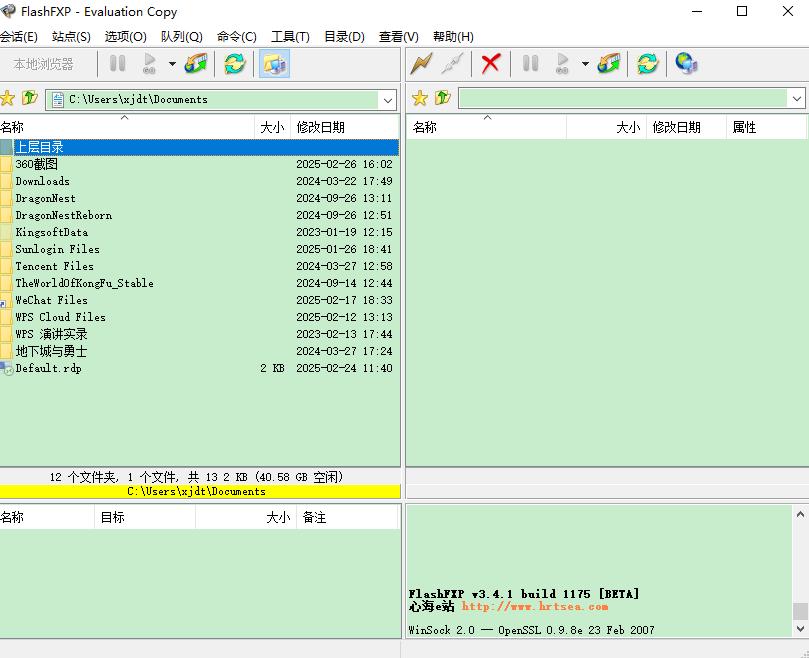The height and width of the screenshot is (658, 809).
Task: Select the Default.rdp file
Action: [x=200, y=368]
